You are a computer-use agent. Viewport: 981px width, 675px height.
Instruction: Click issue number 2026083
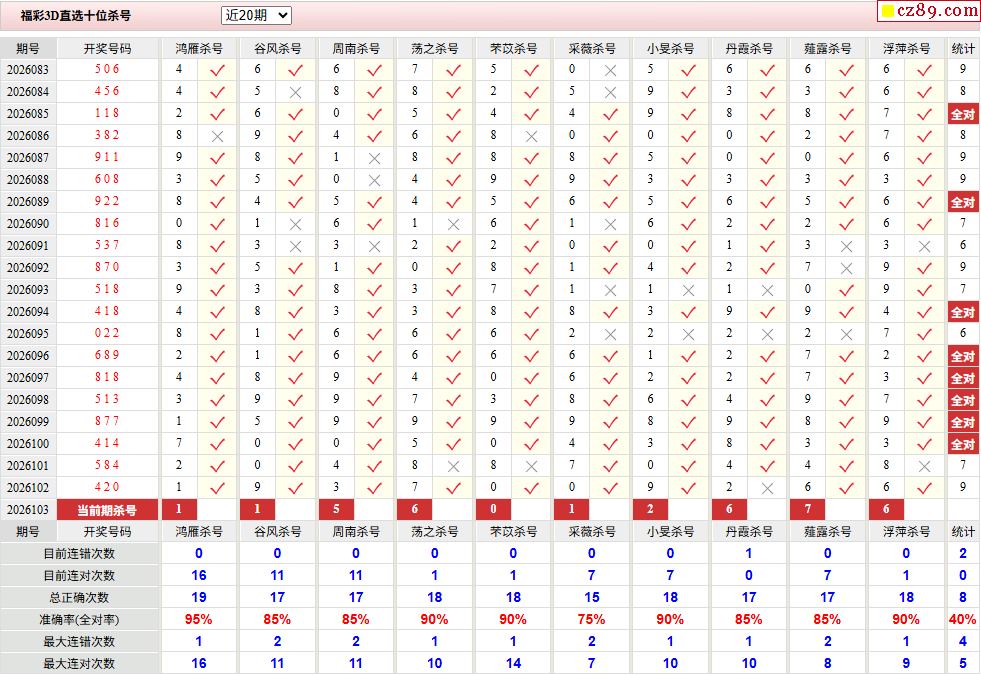click(28, 70)
